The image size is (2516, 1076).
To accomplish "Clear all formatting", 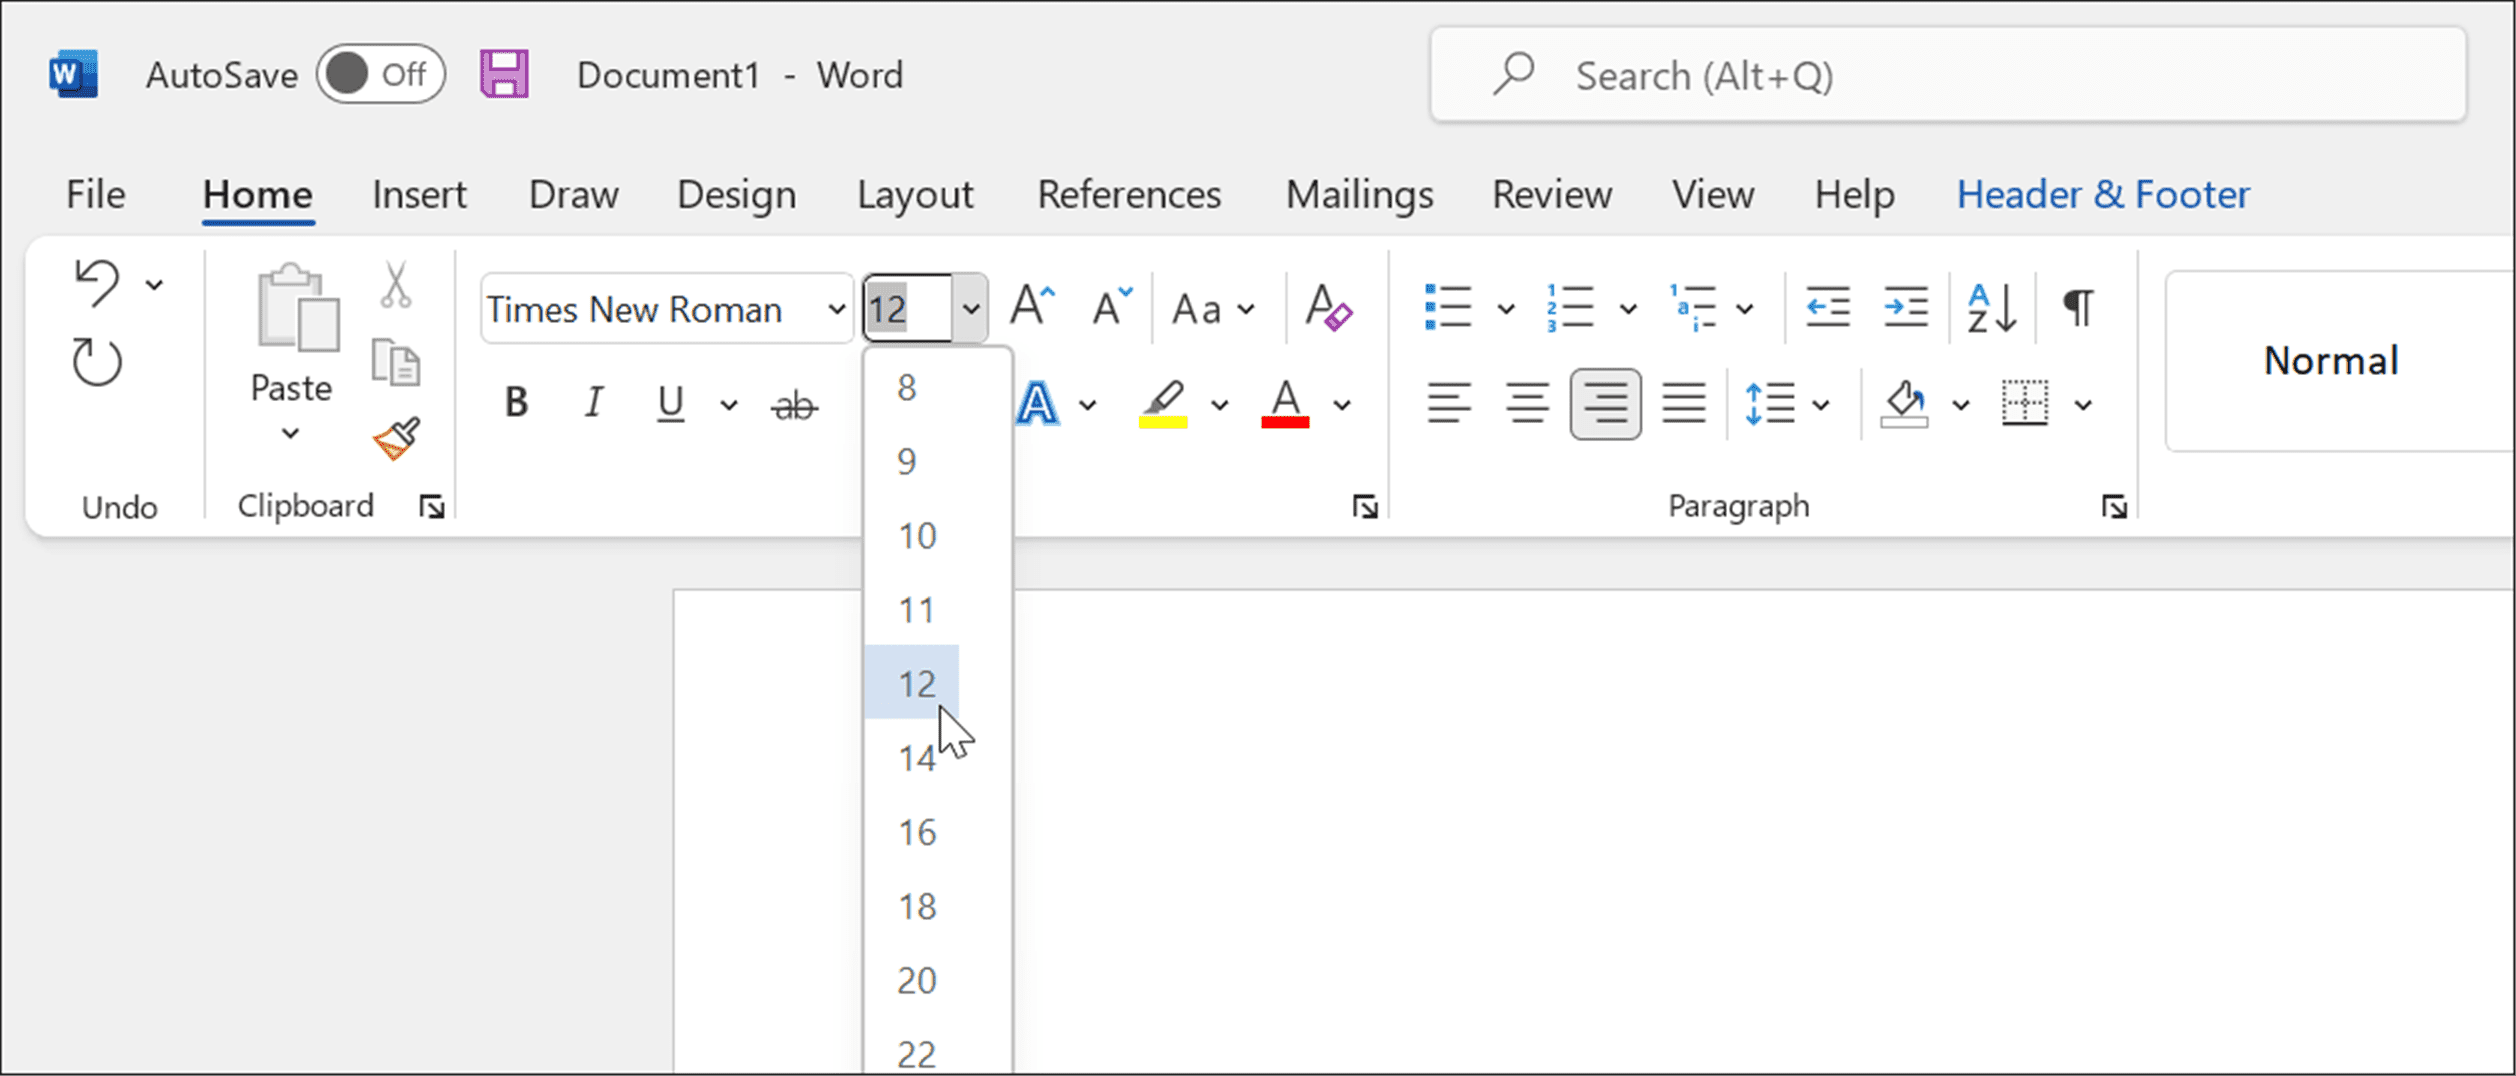I will click(1329, 308).
